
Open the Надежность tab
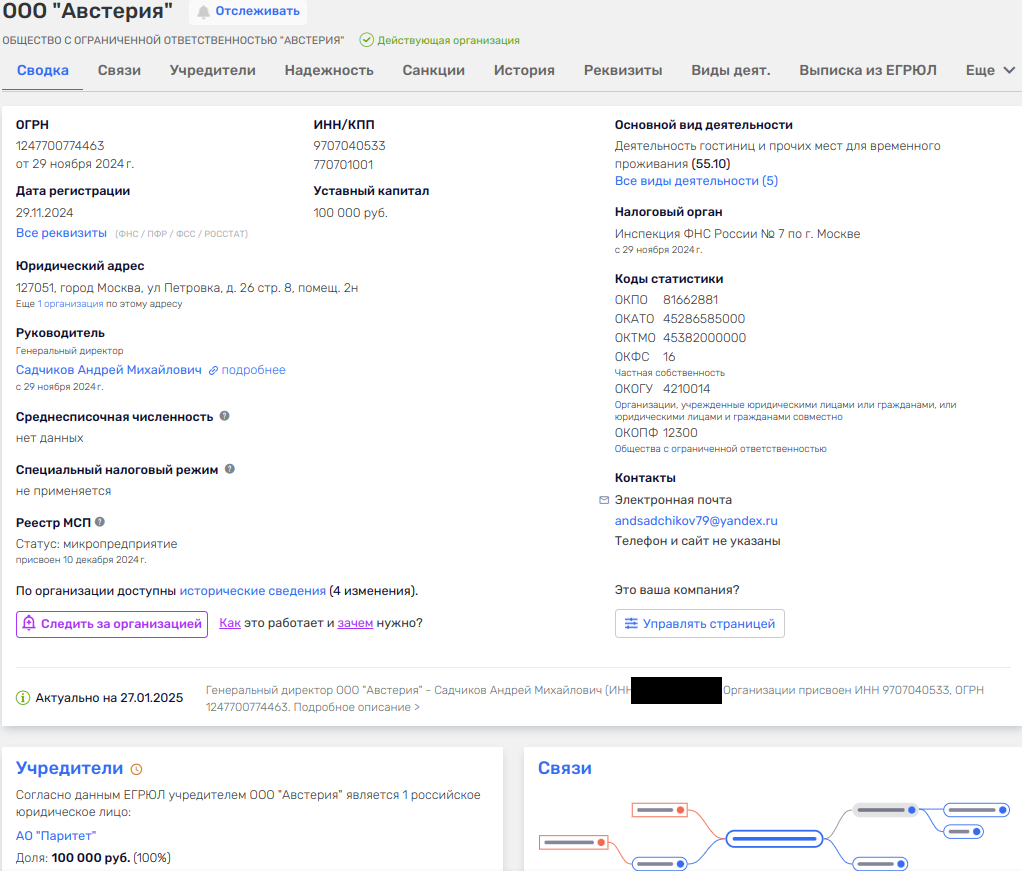[329, 70]
